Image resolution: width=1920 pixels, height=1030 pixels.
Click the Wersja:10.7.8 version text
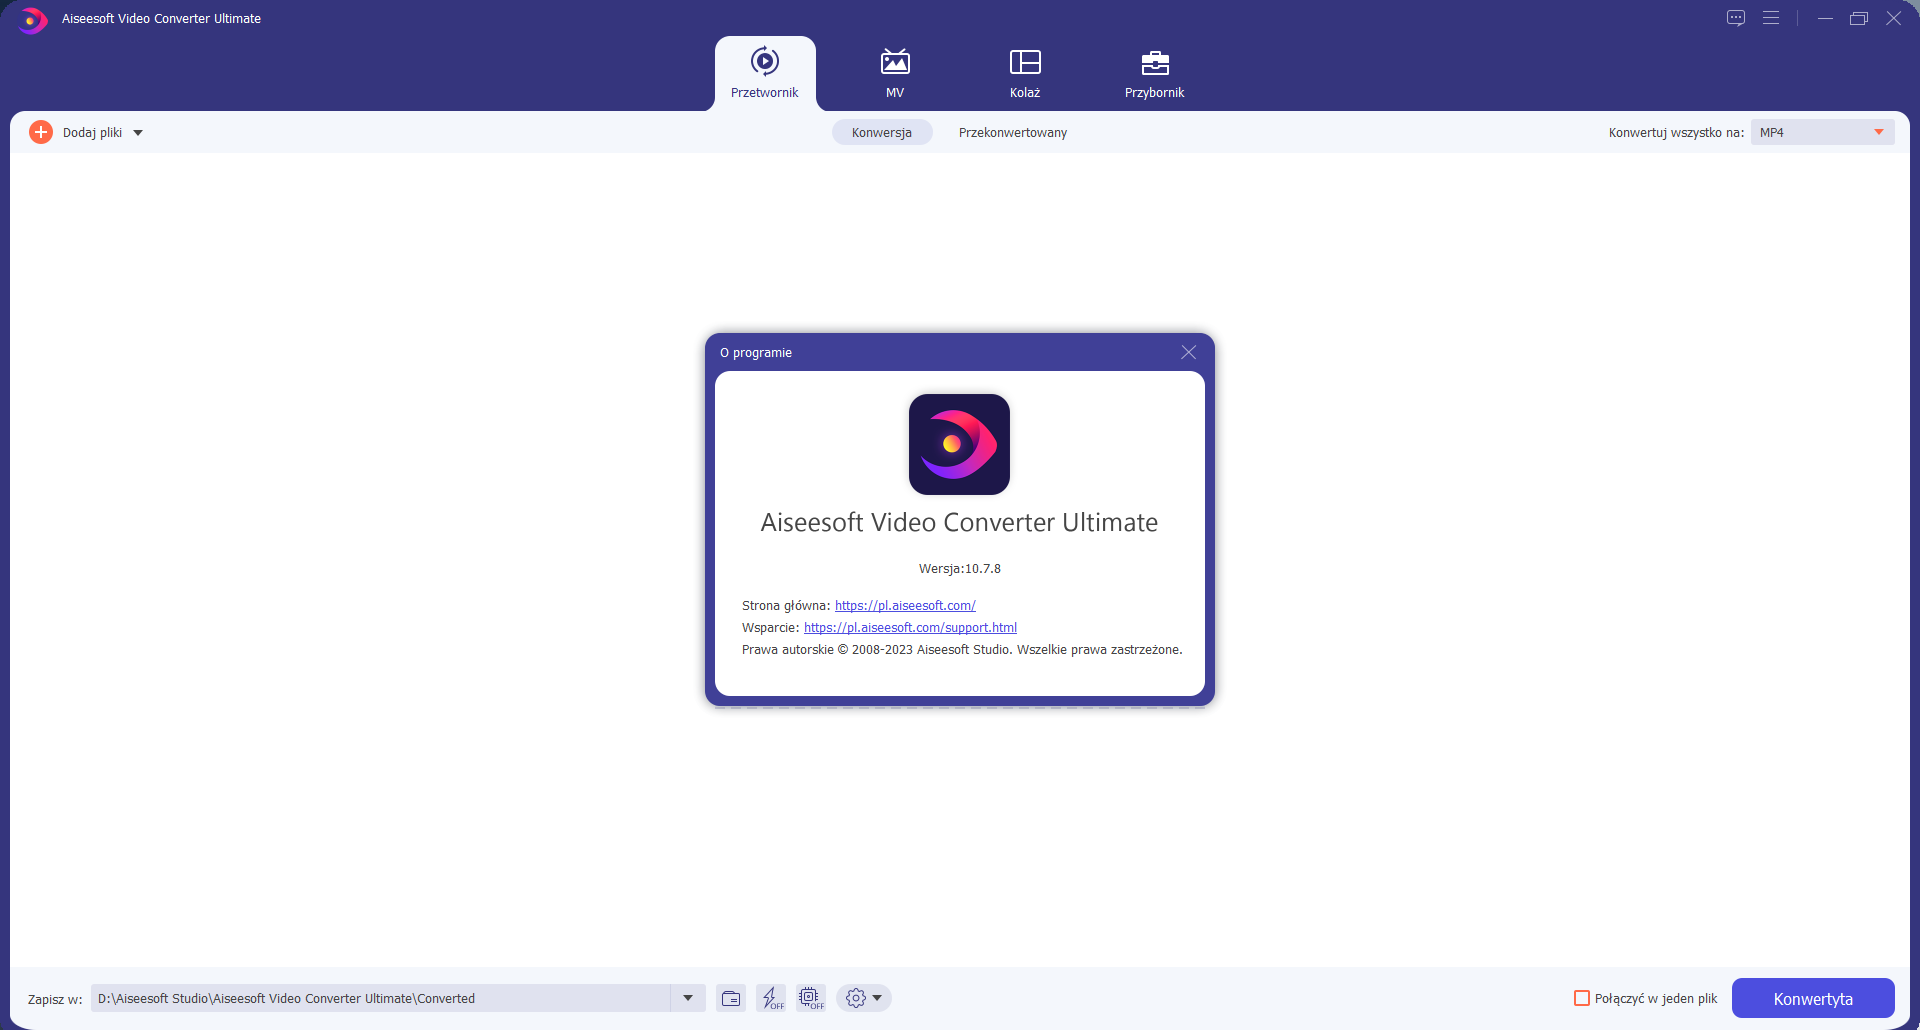960,568
